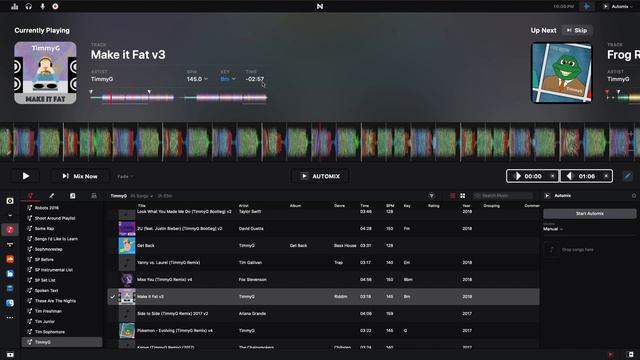
Task: Select the Beatsource source icon
Action: [x=10, y=289]
